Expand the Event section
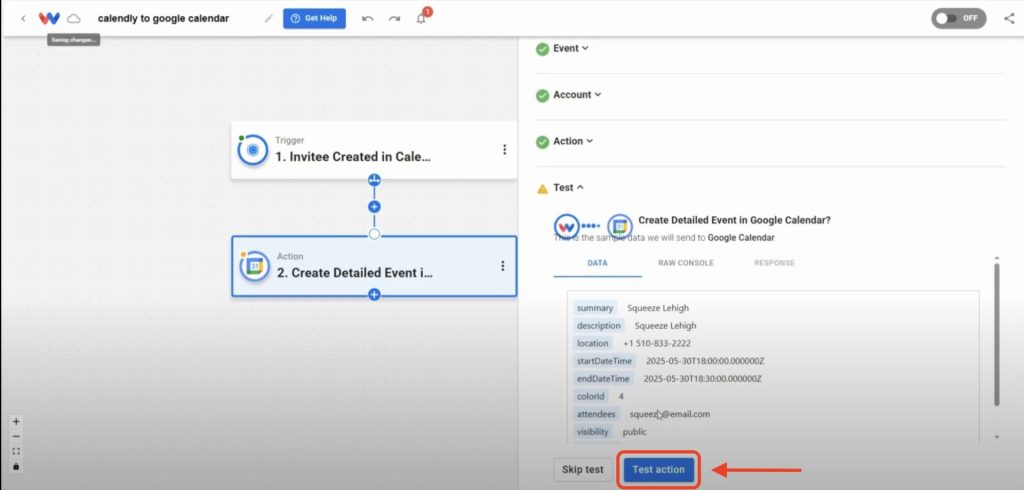Viewport: 1024px width, 490px height. click(x=571, y=48)
